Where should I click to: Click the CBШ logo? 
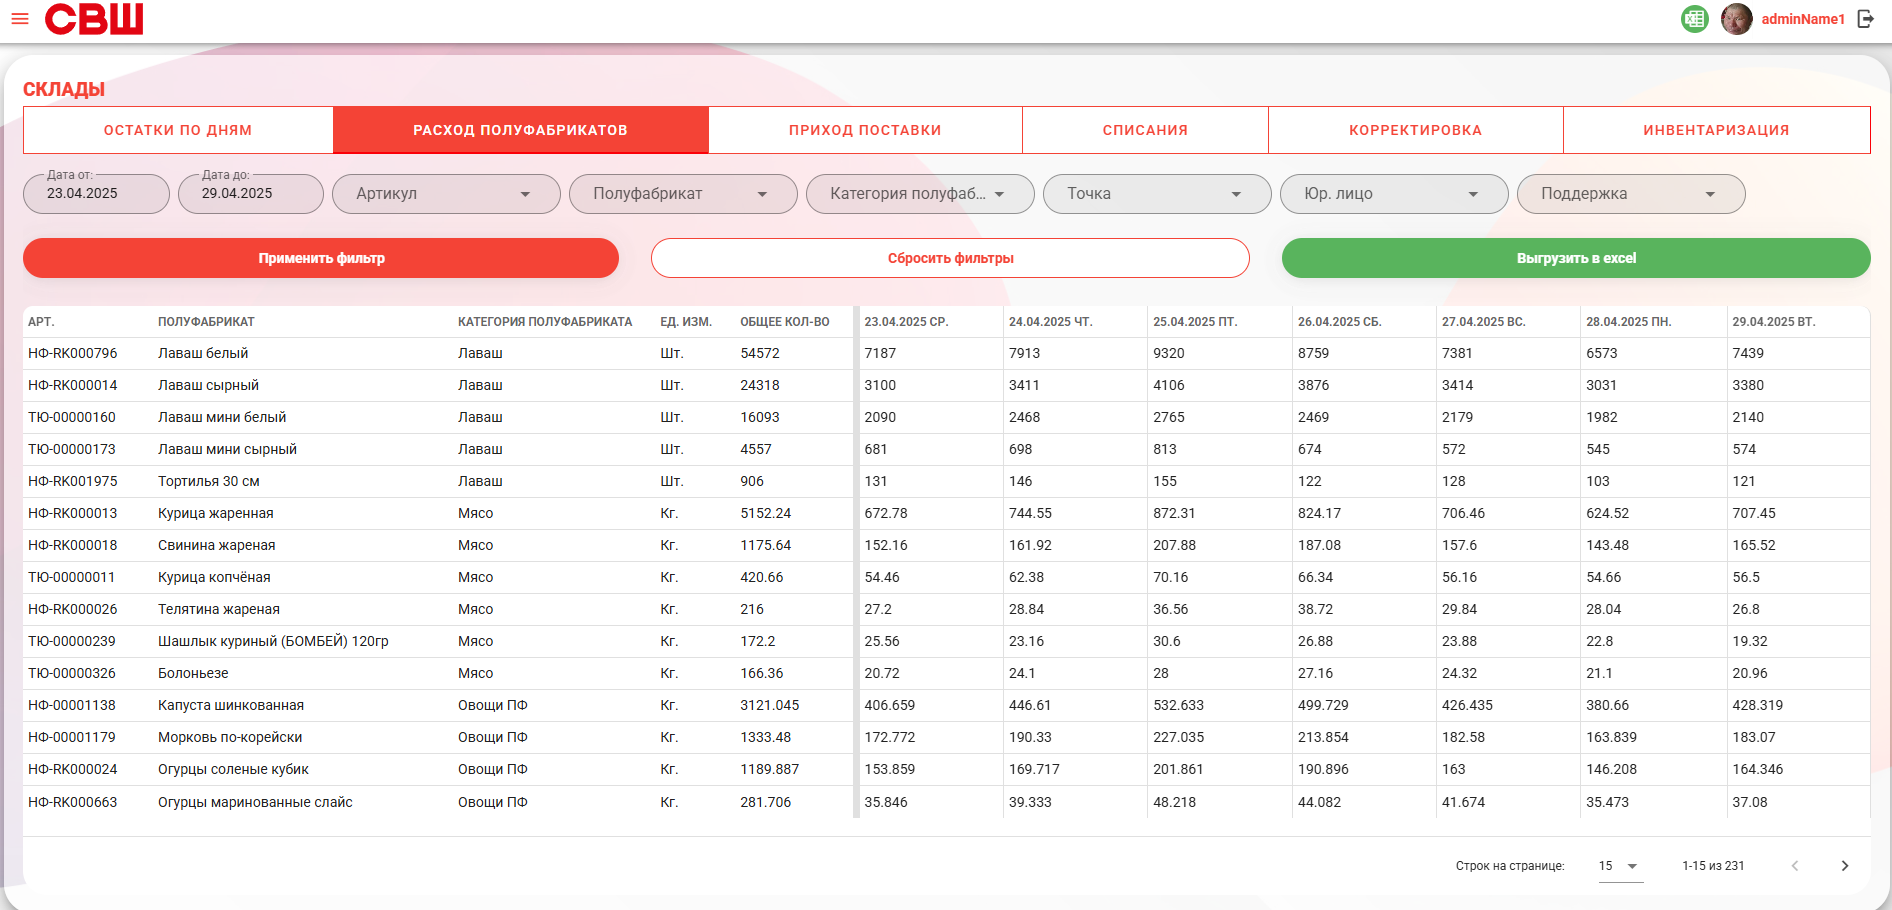tap(94, 19)
